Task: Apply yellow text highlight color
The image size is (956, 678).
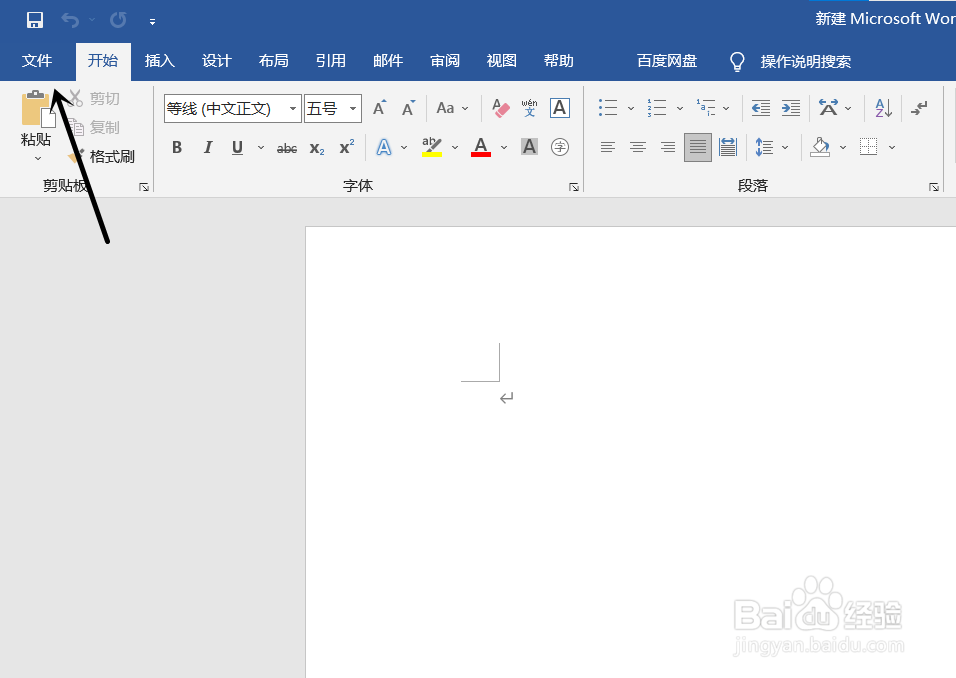Action: (432, 147)
